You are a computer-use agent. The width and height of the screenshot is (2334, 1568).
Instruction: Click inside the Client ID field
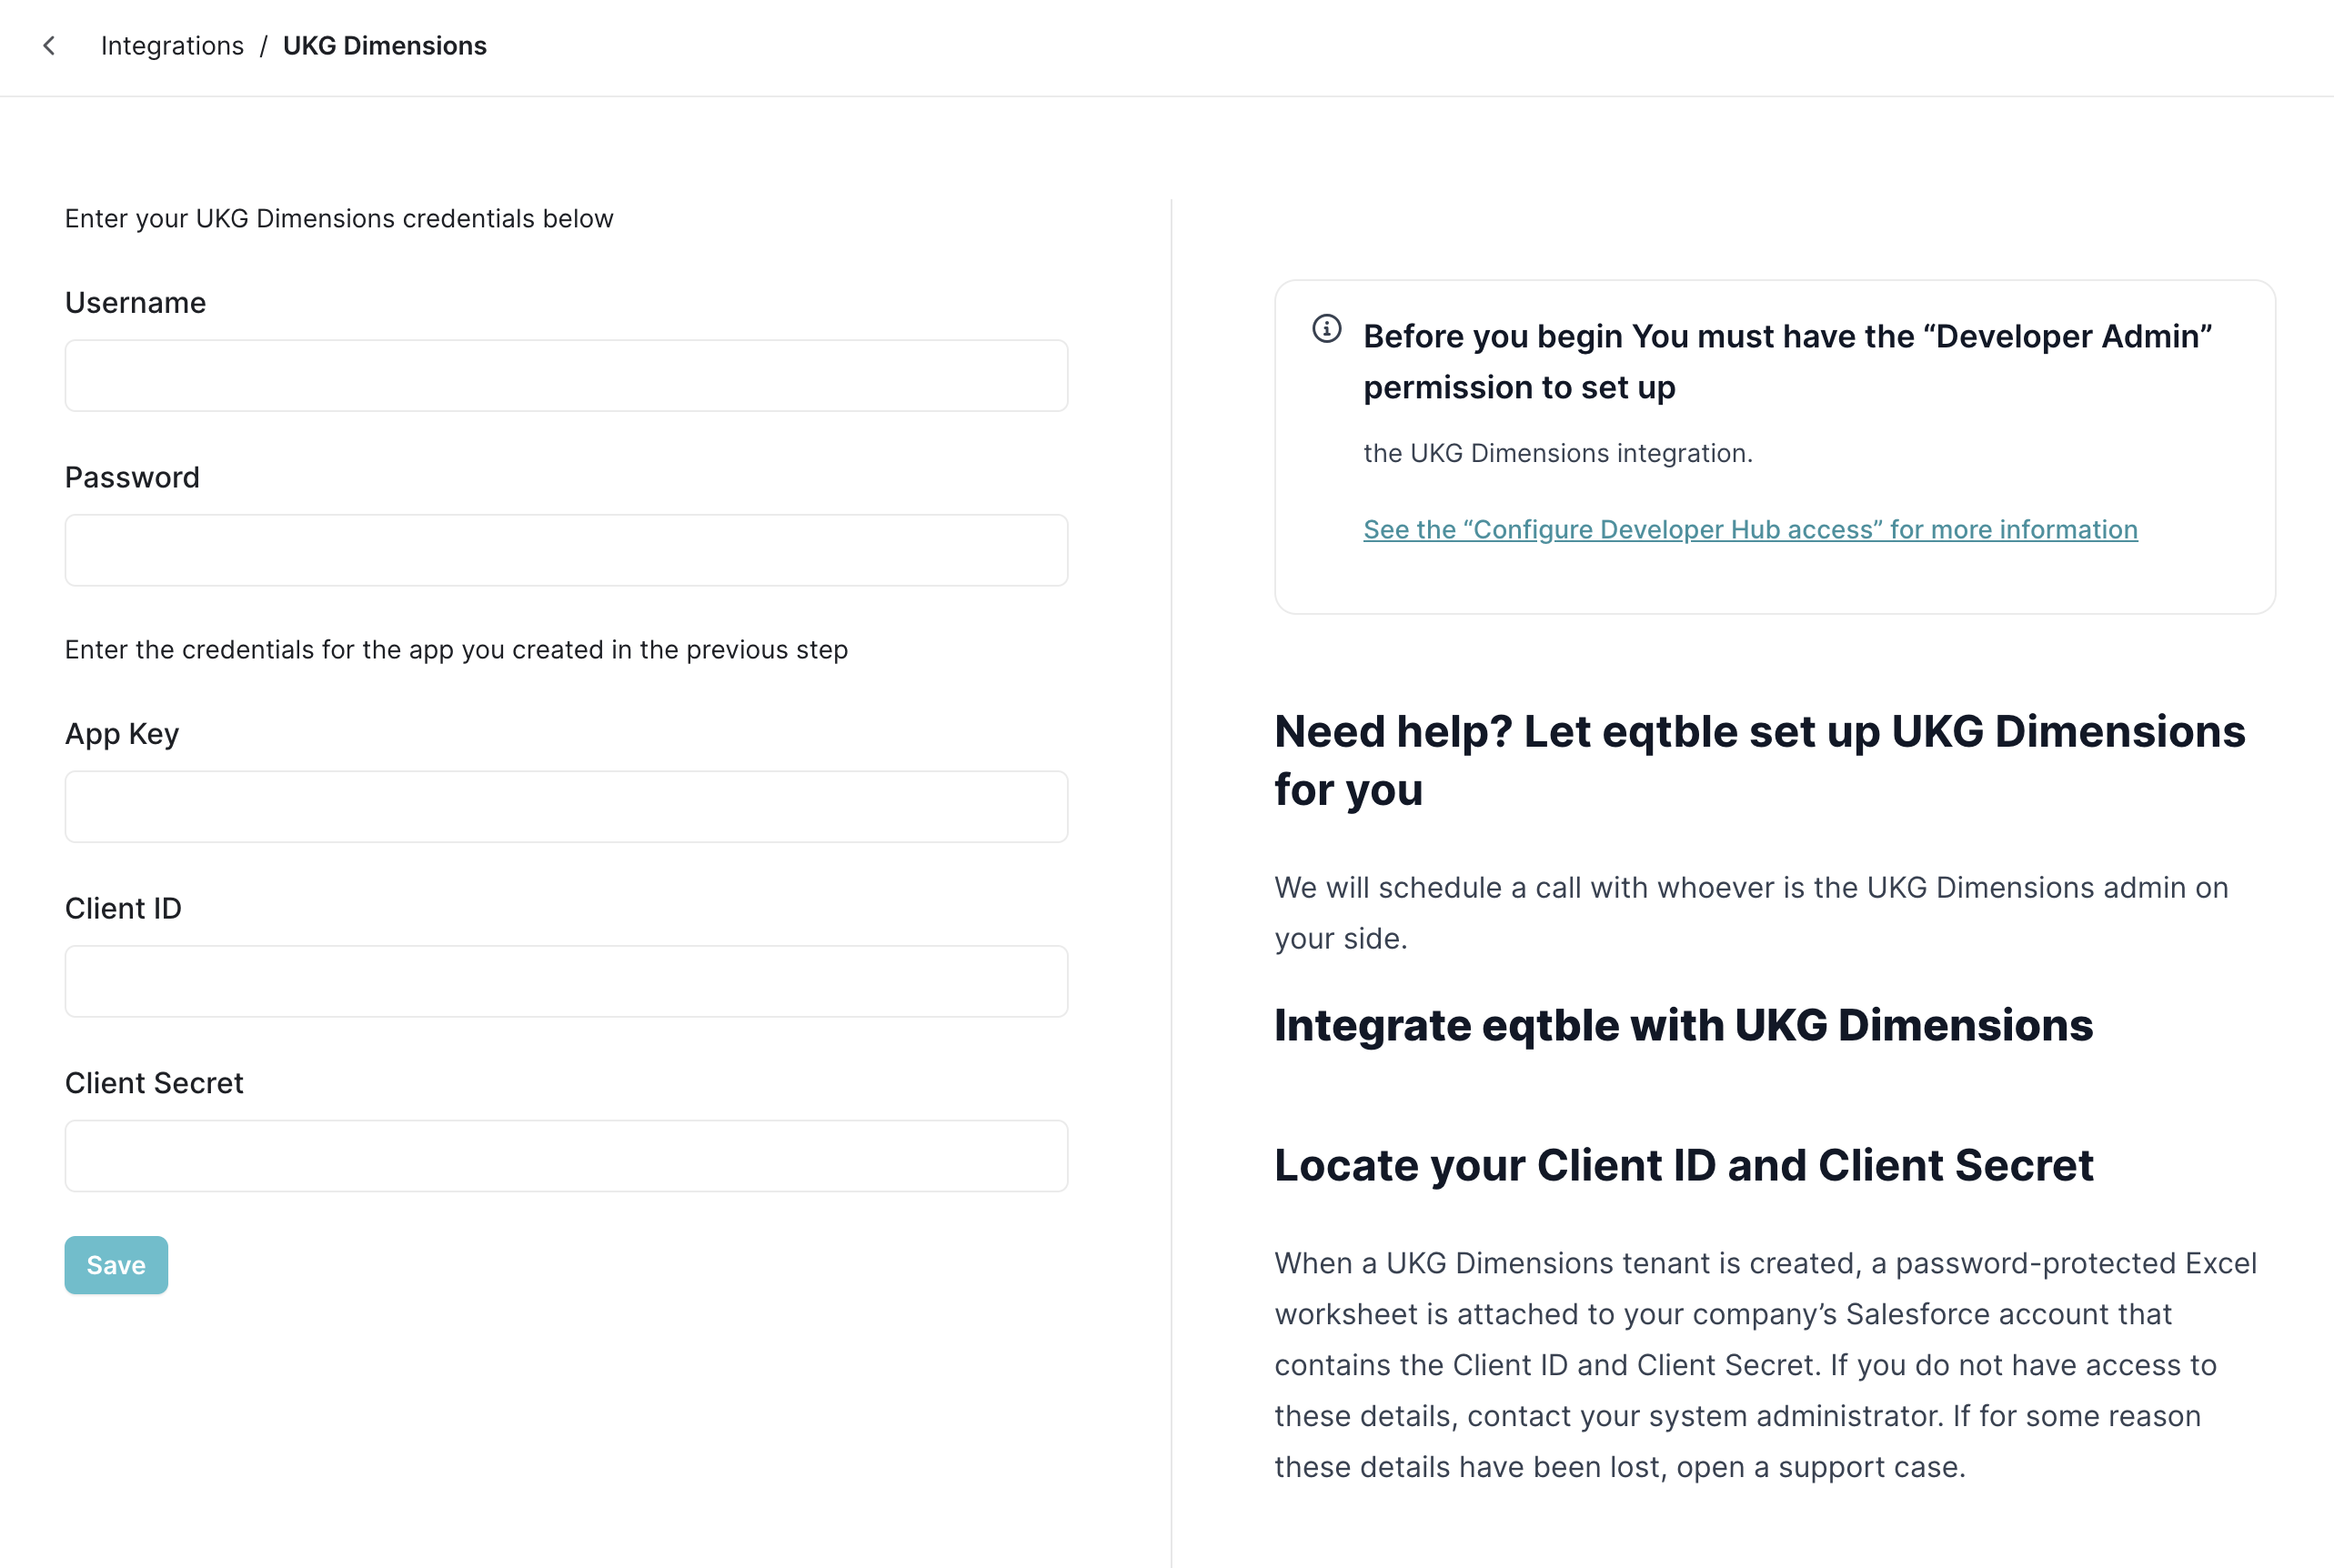(x=566, y=982)
